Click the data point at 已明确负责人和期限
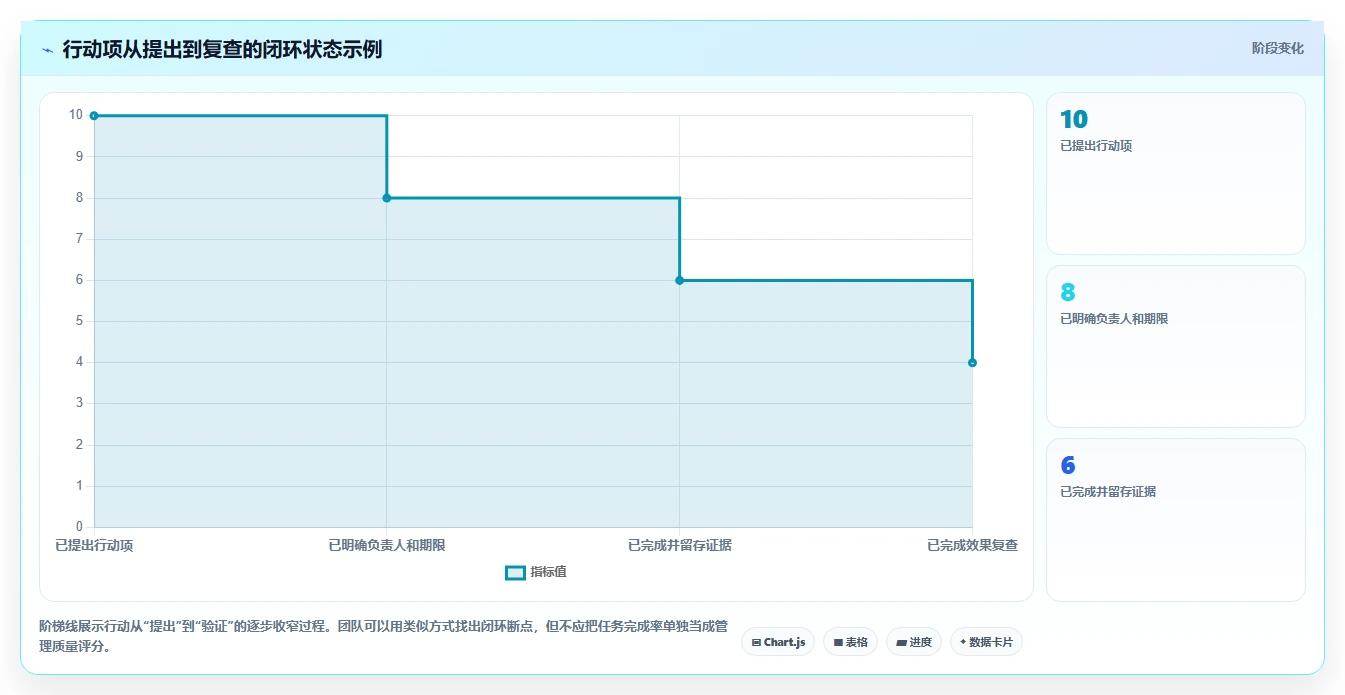 pyautogui.click(x=387, y=198)
